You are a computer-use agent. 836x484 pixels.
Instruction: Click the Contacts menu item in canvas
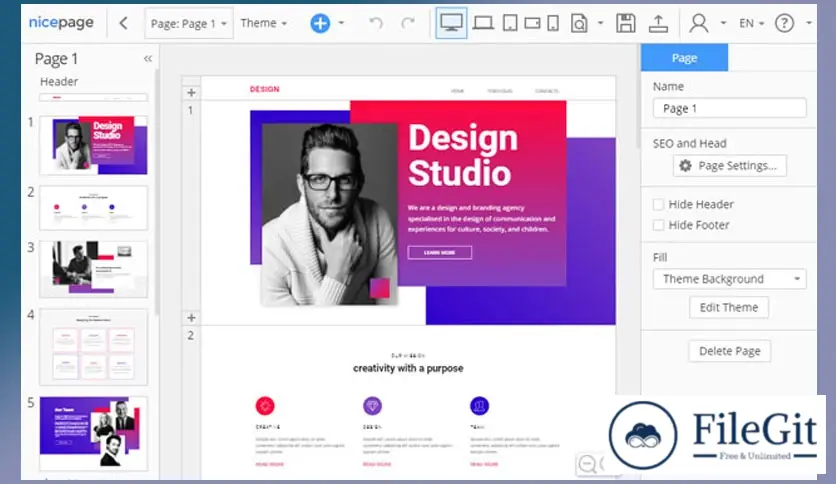pos(546,91)
